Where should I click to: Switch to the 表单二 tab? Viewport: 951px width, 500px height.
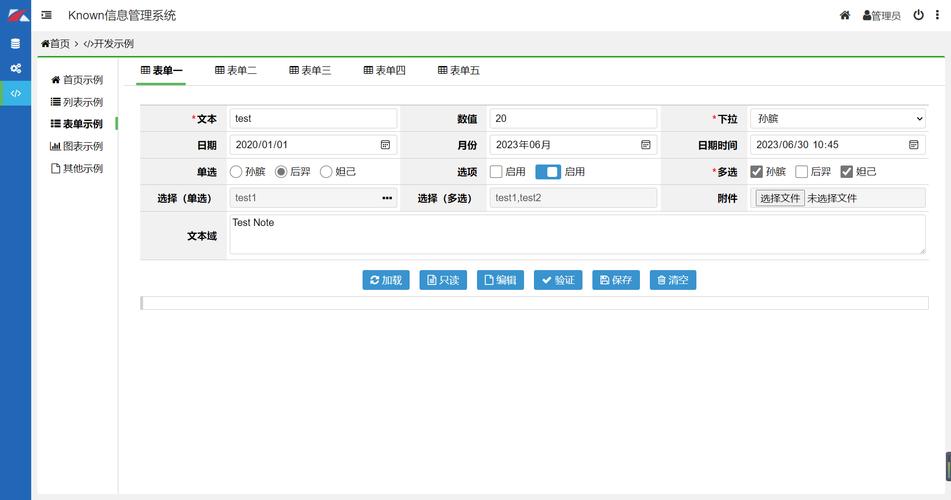click(236, 70)
